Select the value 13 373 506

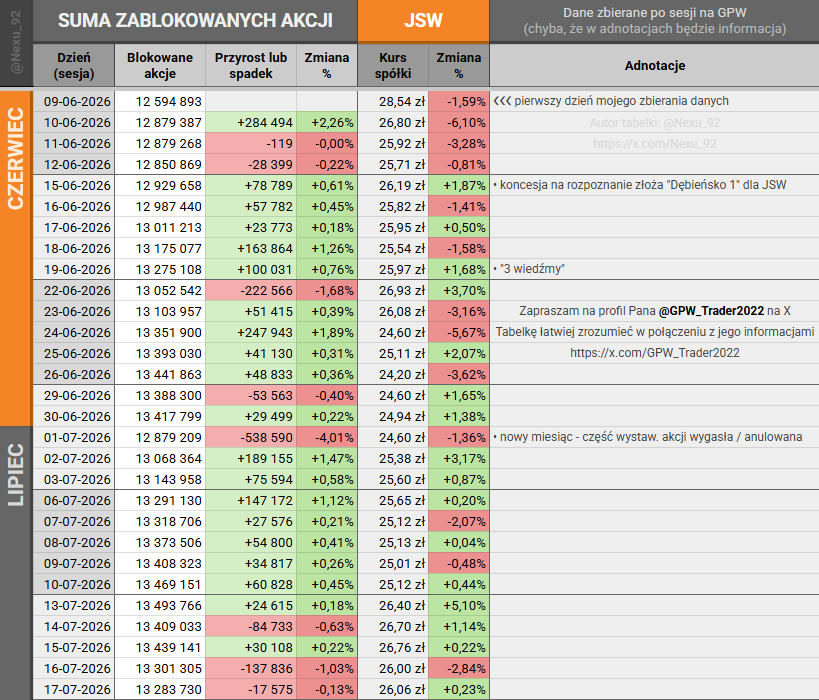pyautogui.click(x=160, y=542)
